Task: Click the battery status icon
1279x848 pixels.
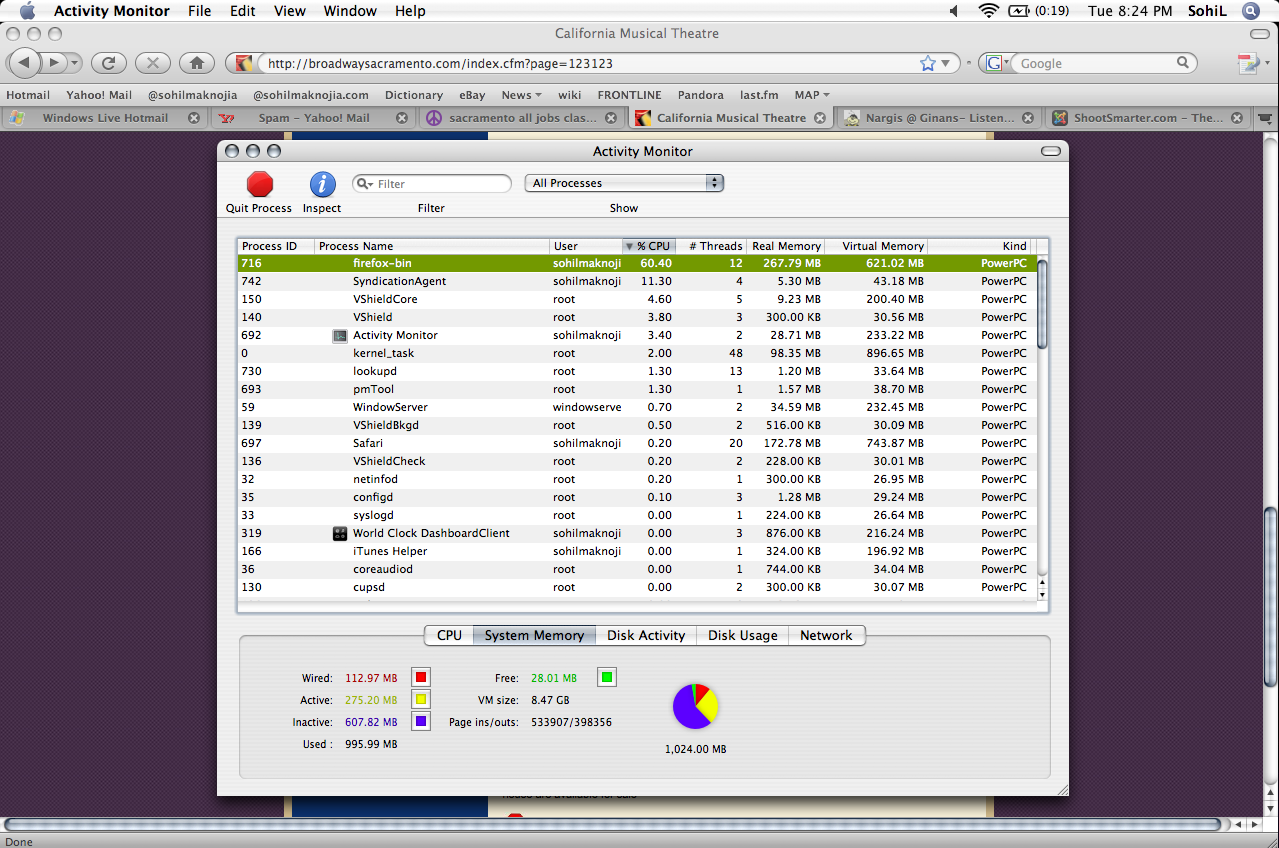Action: [1019, 11]
